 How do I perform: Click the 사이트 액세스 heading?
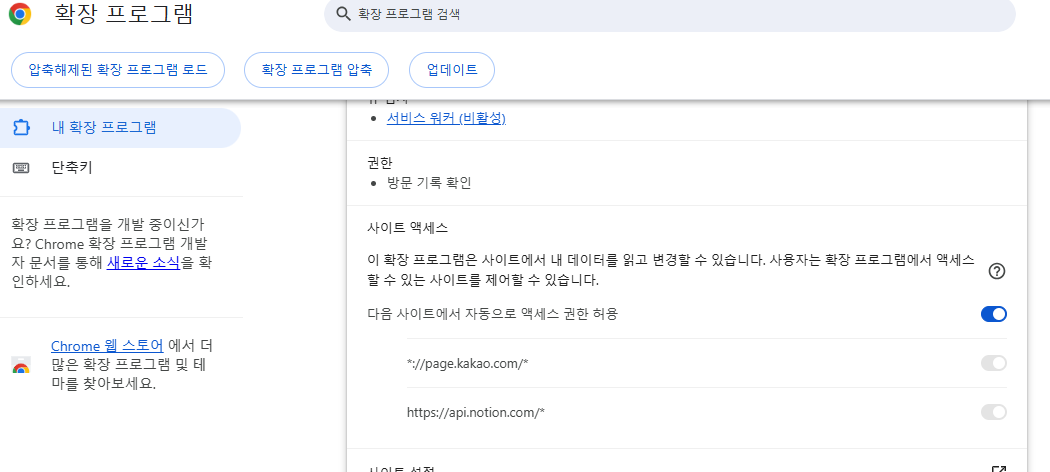408,228
